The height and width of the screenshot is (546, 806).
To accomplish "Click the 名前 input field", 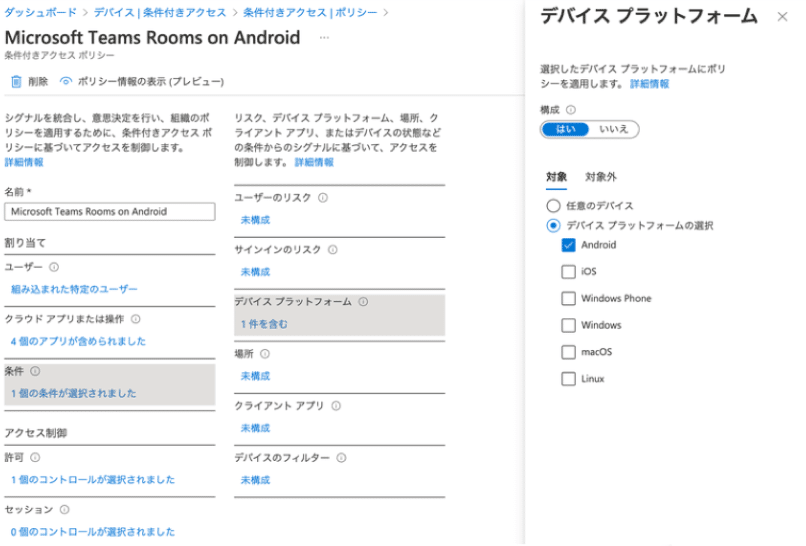I will click(x=109, y=211).
